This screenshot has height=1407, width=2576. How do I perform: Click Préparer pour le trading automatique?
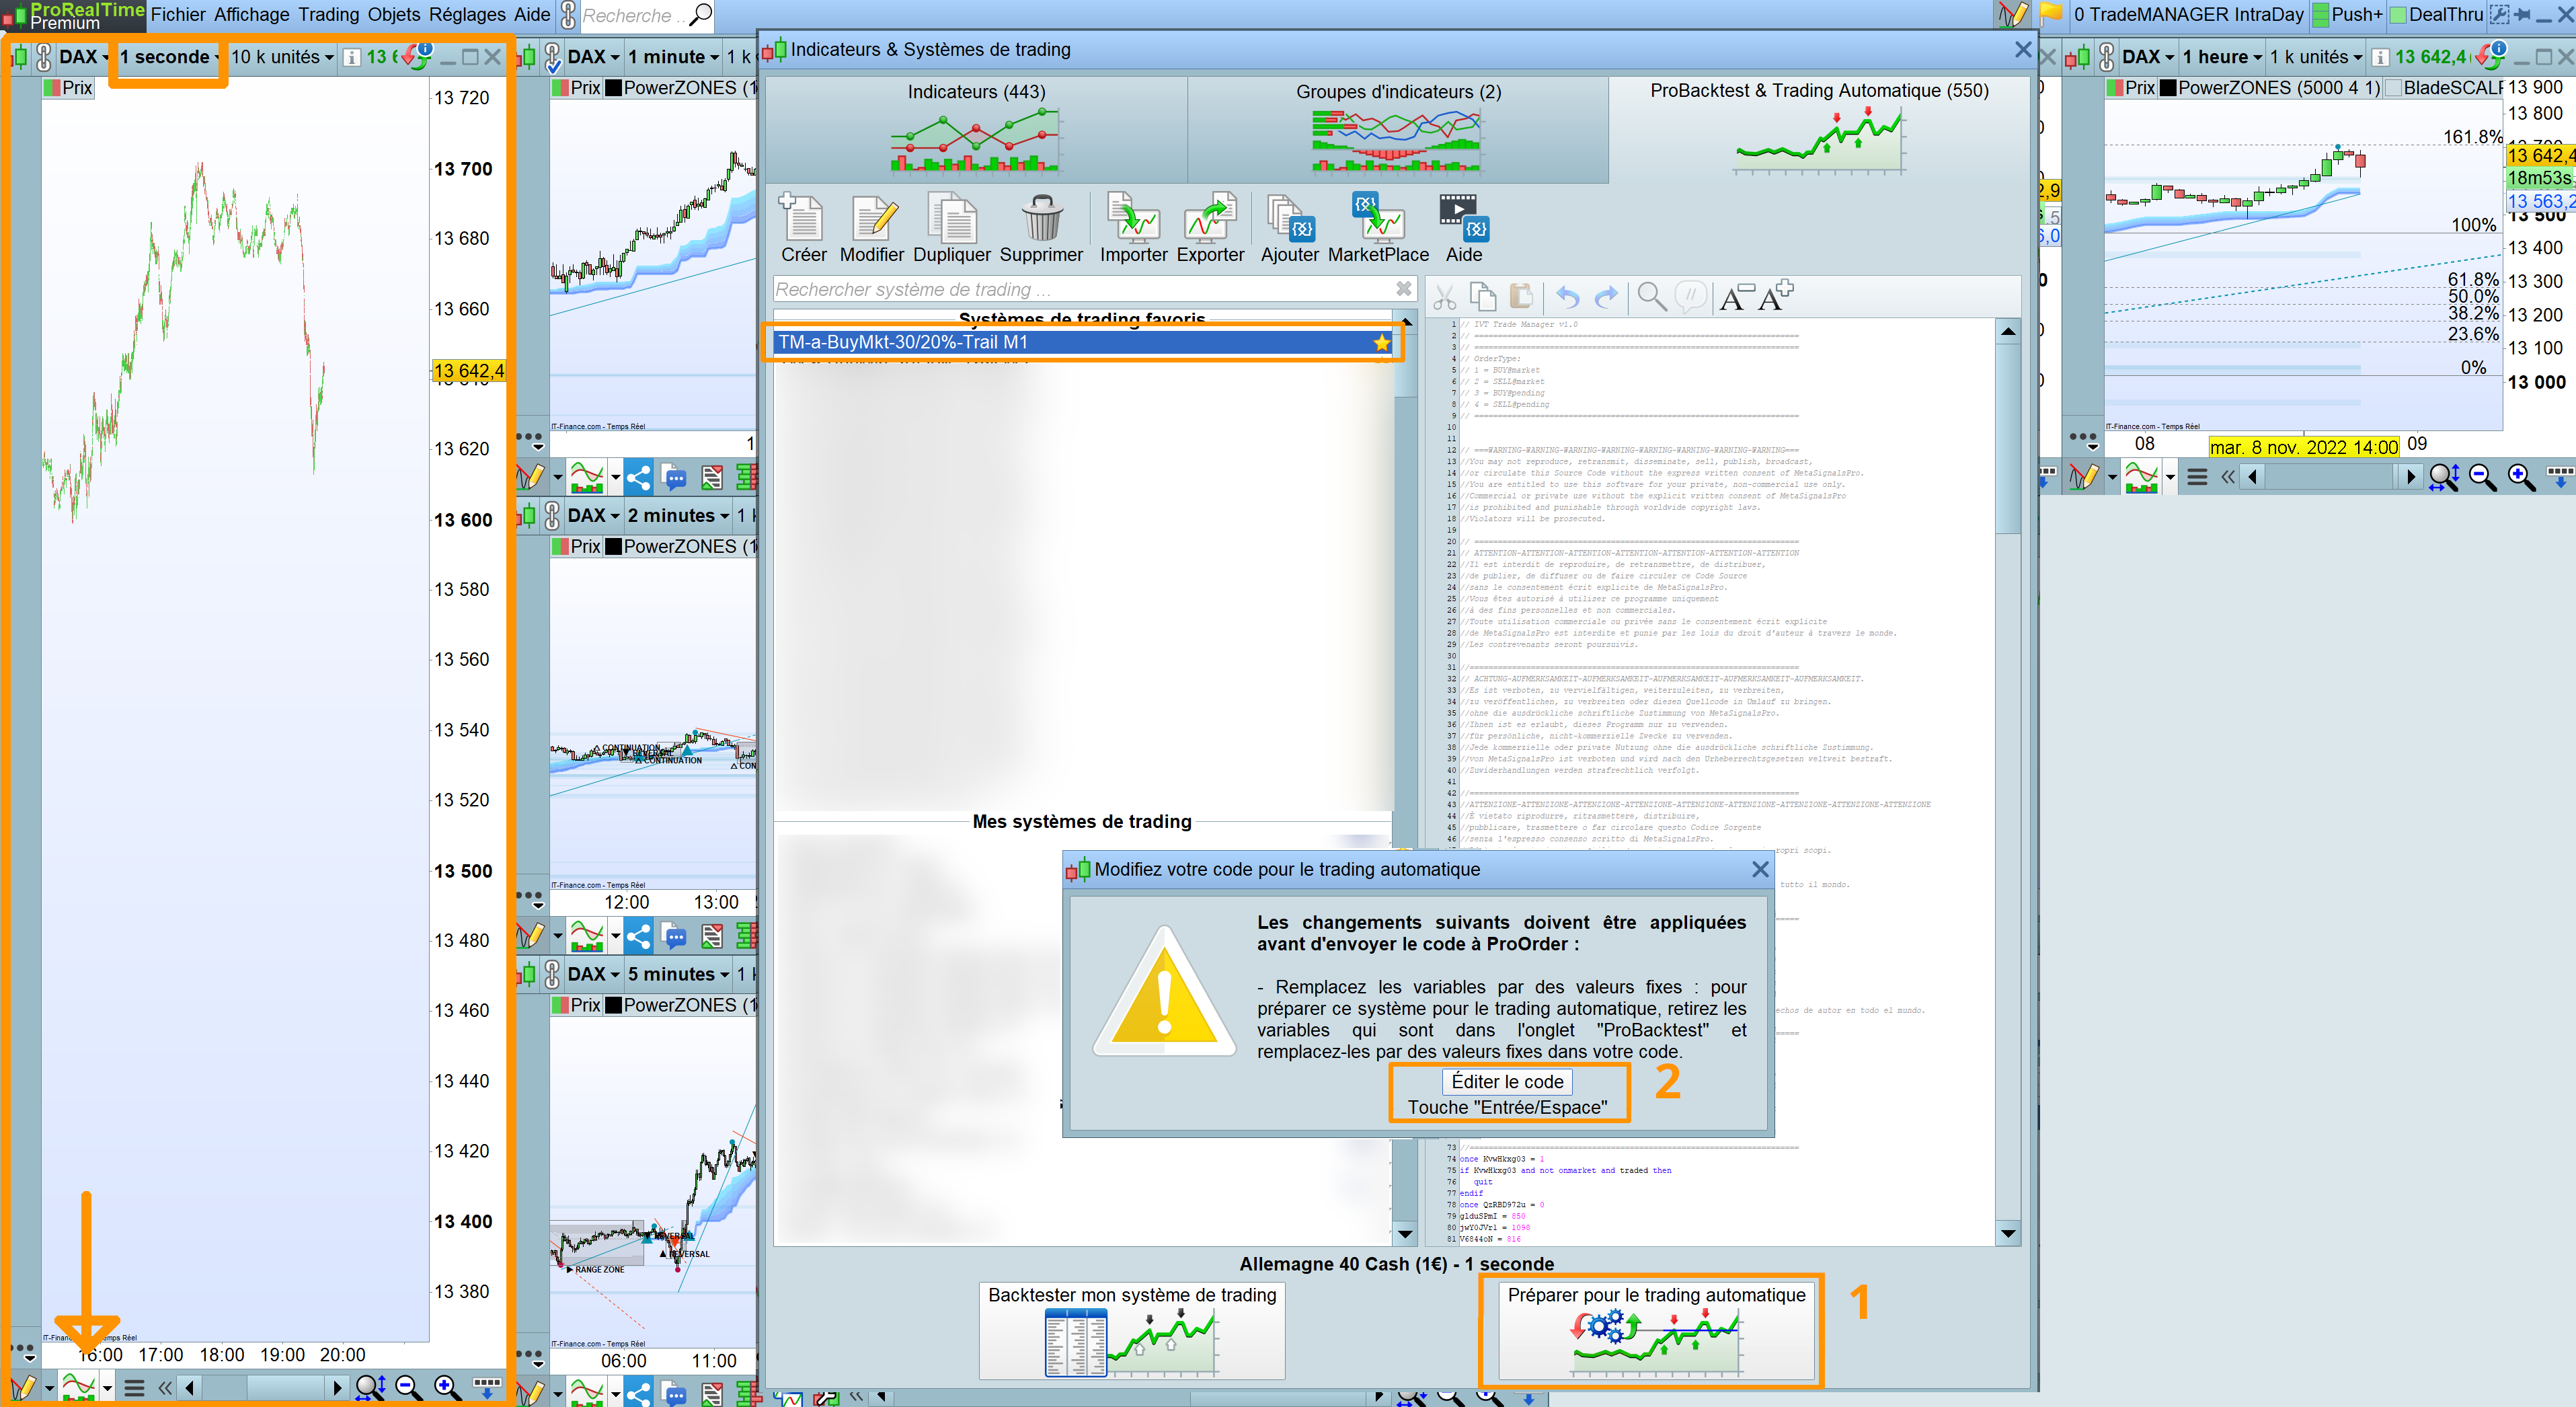pos(1656,1331)
